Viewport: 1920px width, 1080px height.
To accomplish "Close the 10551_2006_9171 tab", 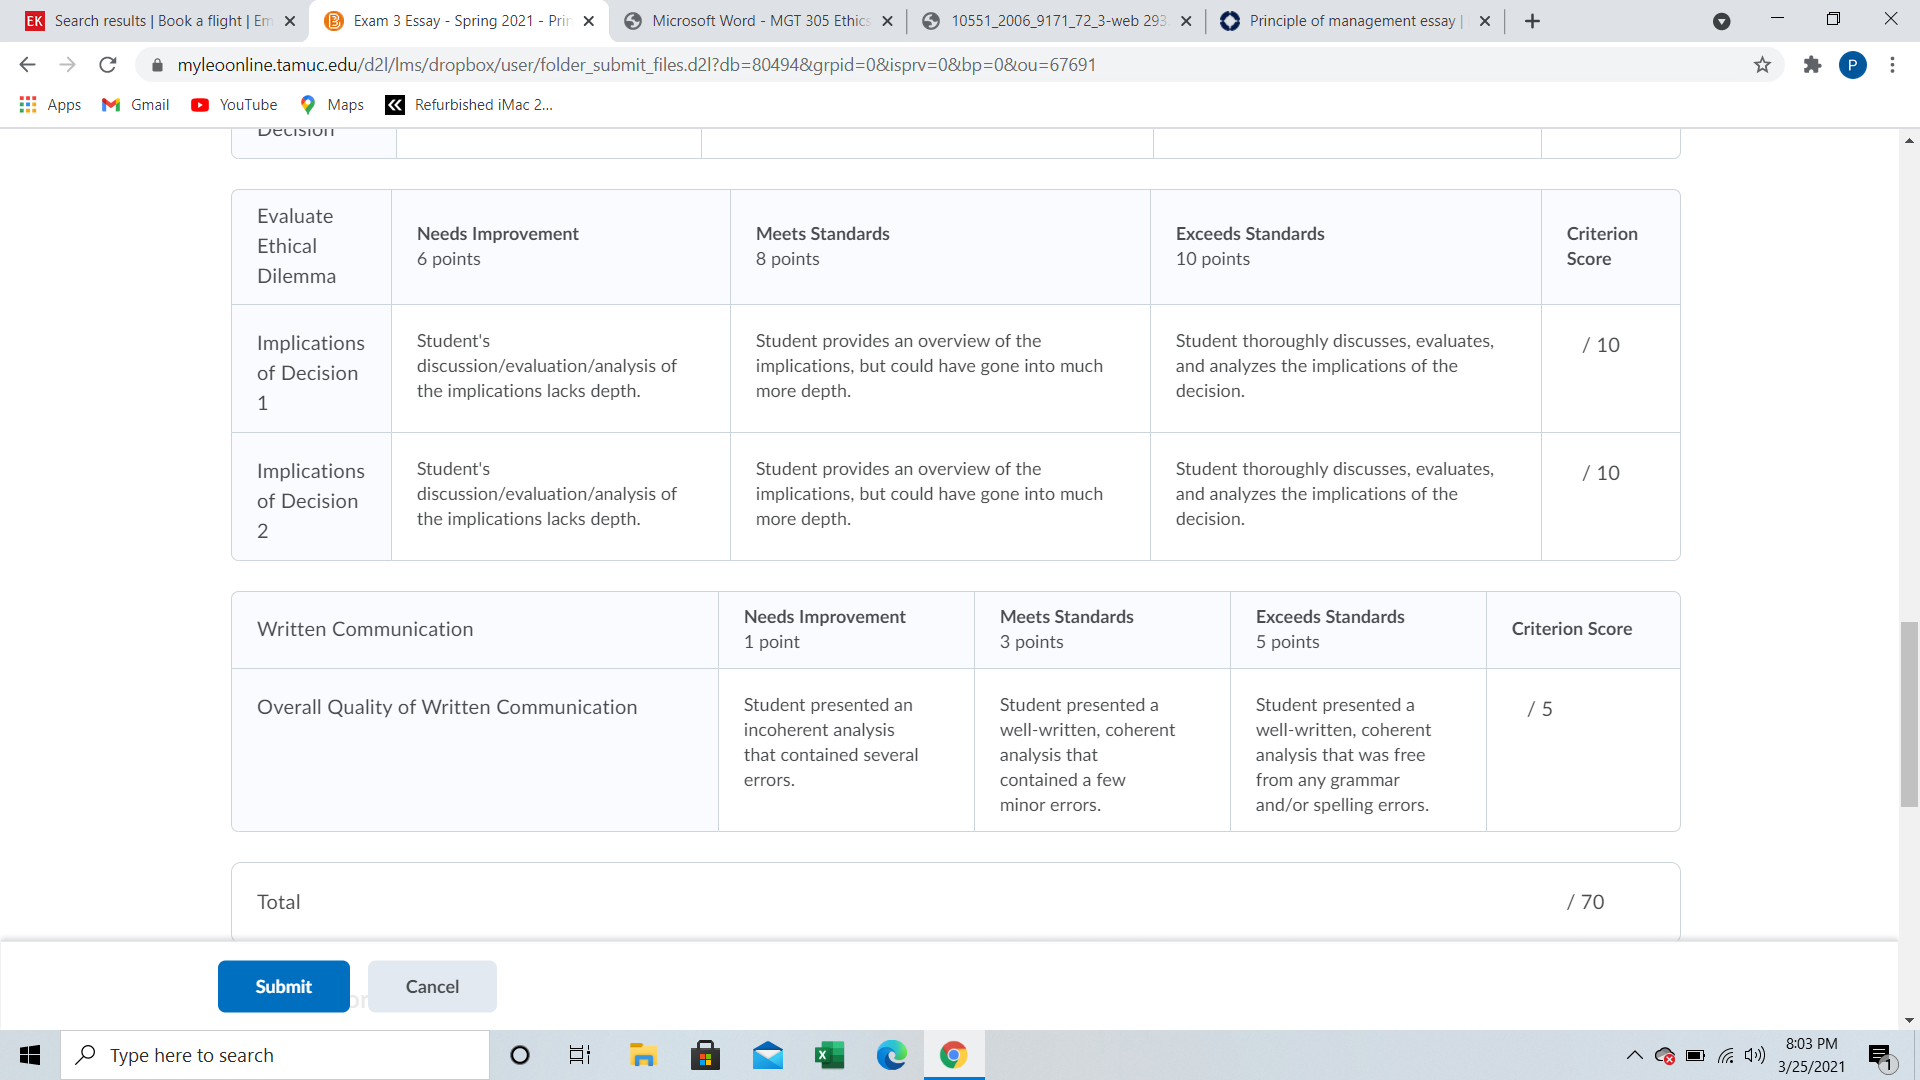I will coord(1186,21).
